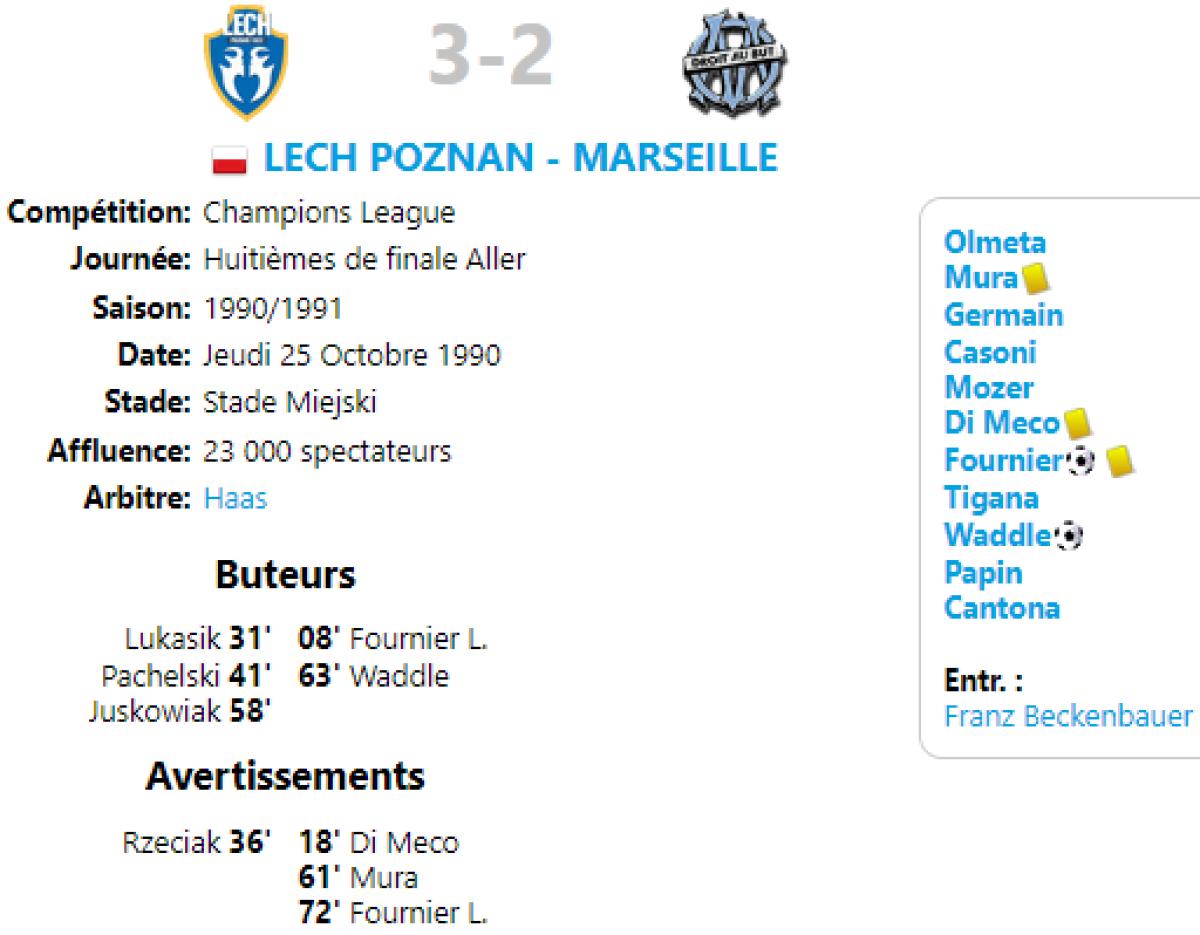Open Tigana's player profile
The width and height of the screenshot is (1200, 935).
(991, 498)
